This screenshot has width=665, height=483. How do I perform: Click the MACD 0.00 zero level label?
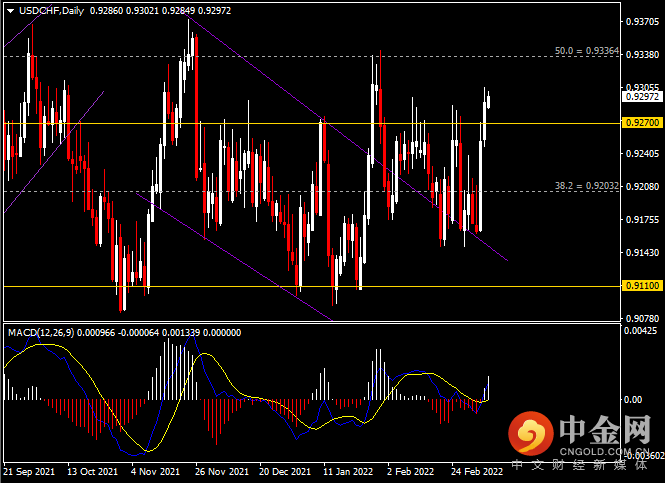[x=632, y=400]
